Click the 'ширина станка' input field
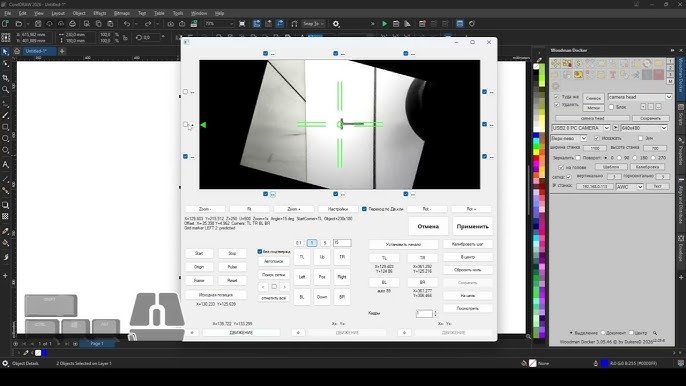Viewport: 686px width, 386px height. (x=595, y=148)
